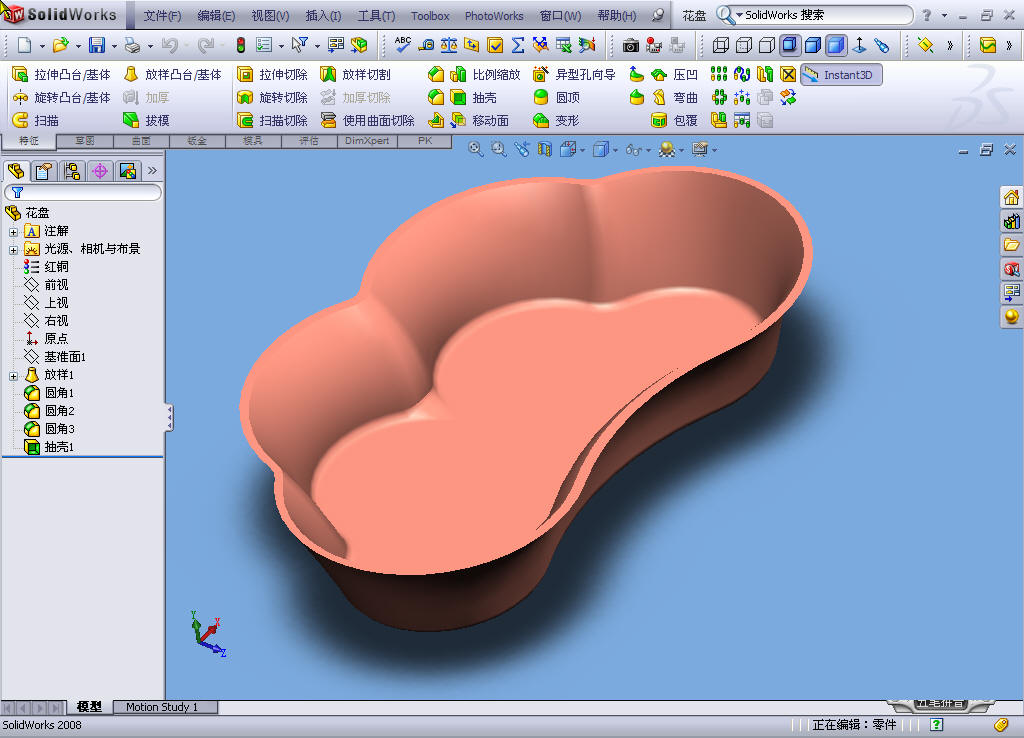Viewport: 1024px width, 738px height.
Task: Select the Wrap 包覆 tool
Action: (x=675, y=120)
